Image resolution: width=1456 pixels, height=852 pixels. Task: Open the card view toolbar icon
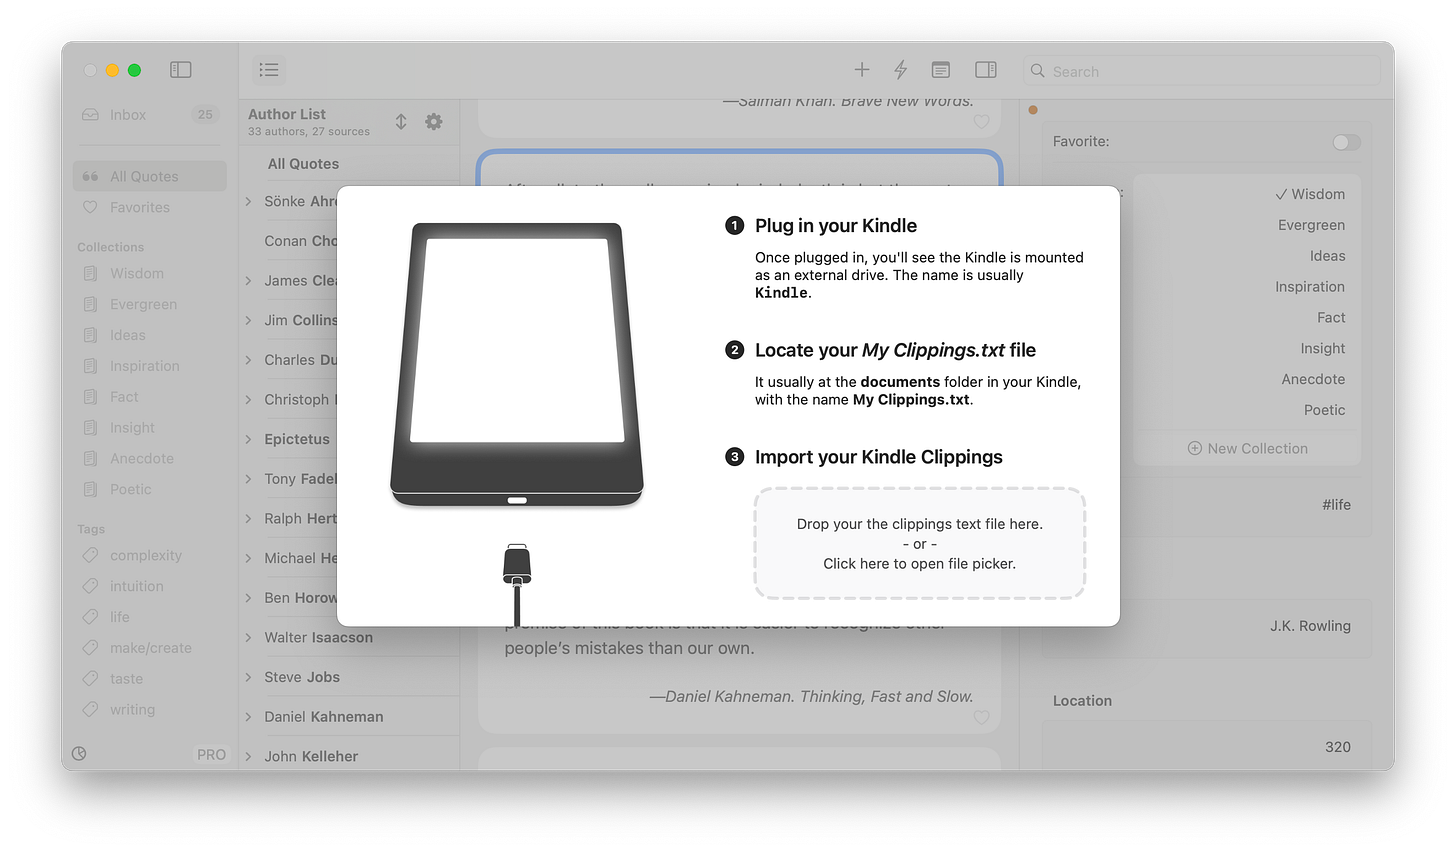click(x=941, y=69)
